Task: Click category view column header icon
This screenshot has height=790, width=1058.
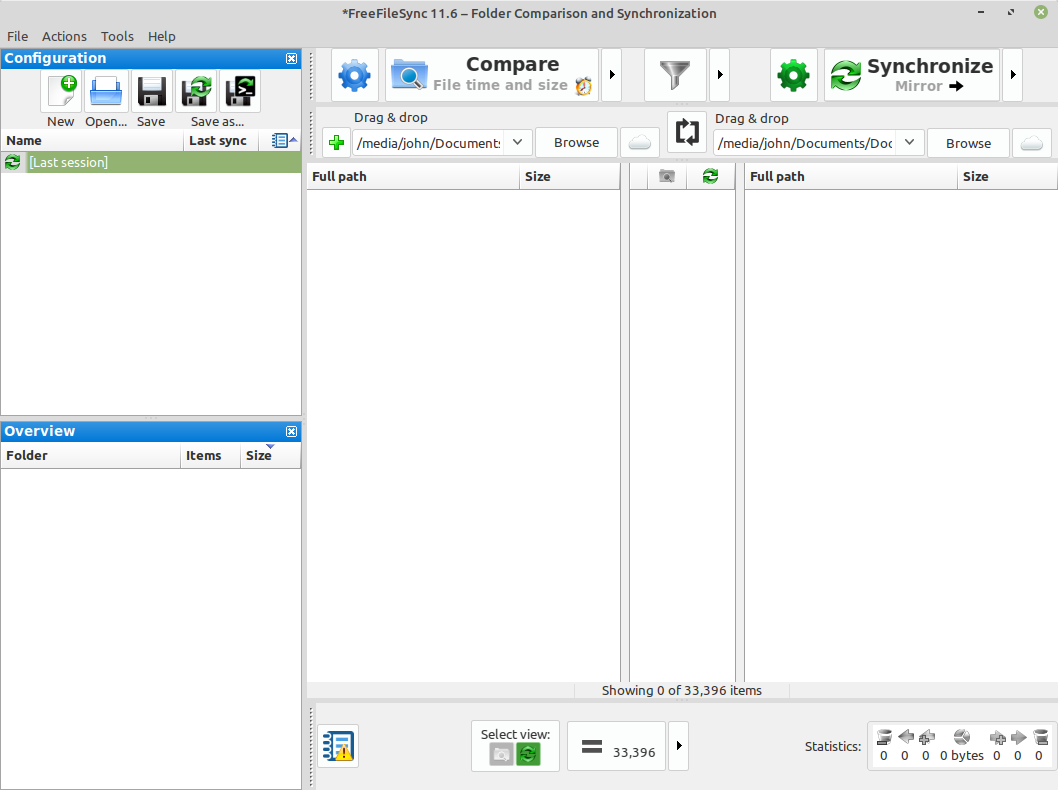Action: (667, 176)
